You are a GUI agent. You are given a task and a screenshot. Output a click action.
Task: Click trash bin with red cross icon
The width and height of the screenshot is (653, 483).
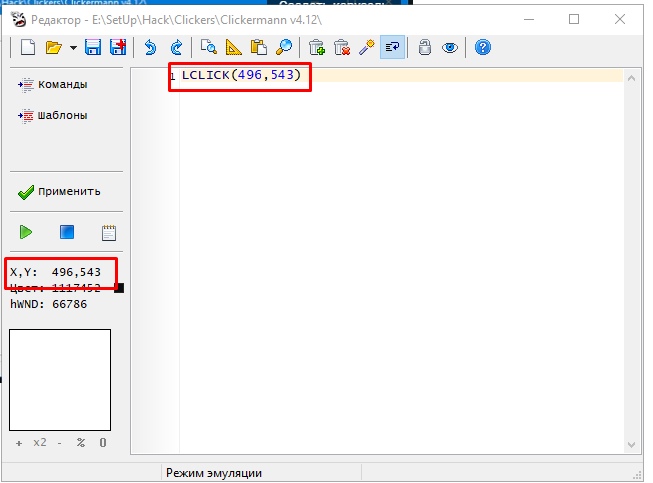(341, 47)
